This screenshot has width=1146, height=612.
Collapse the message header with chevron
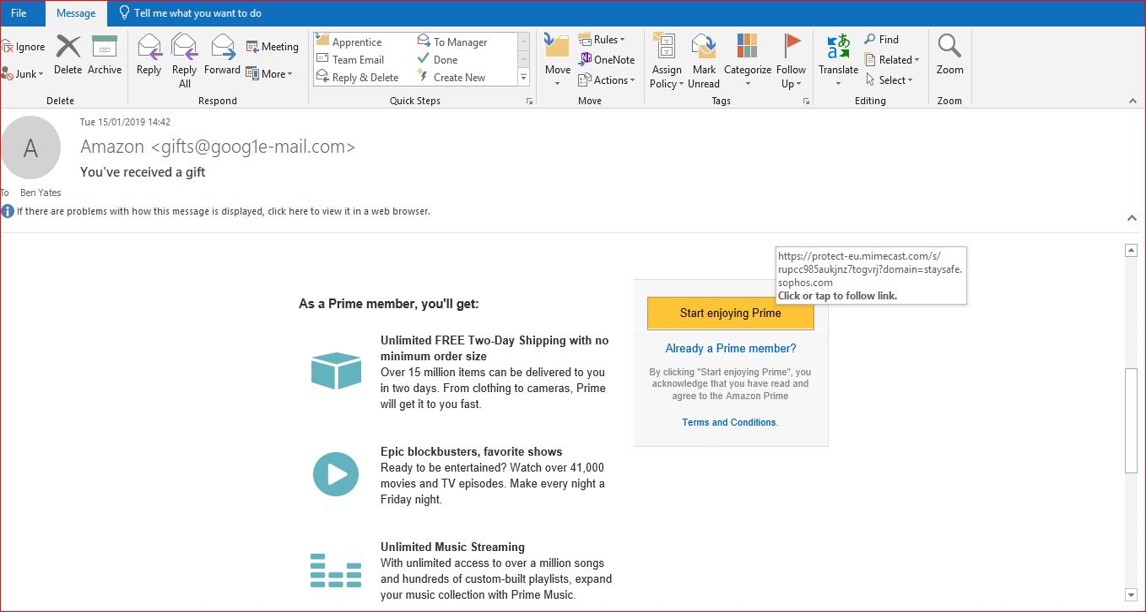[x=1131, y=218]
